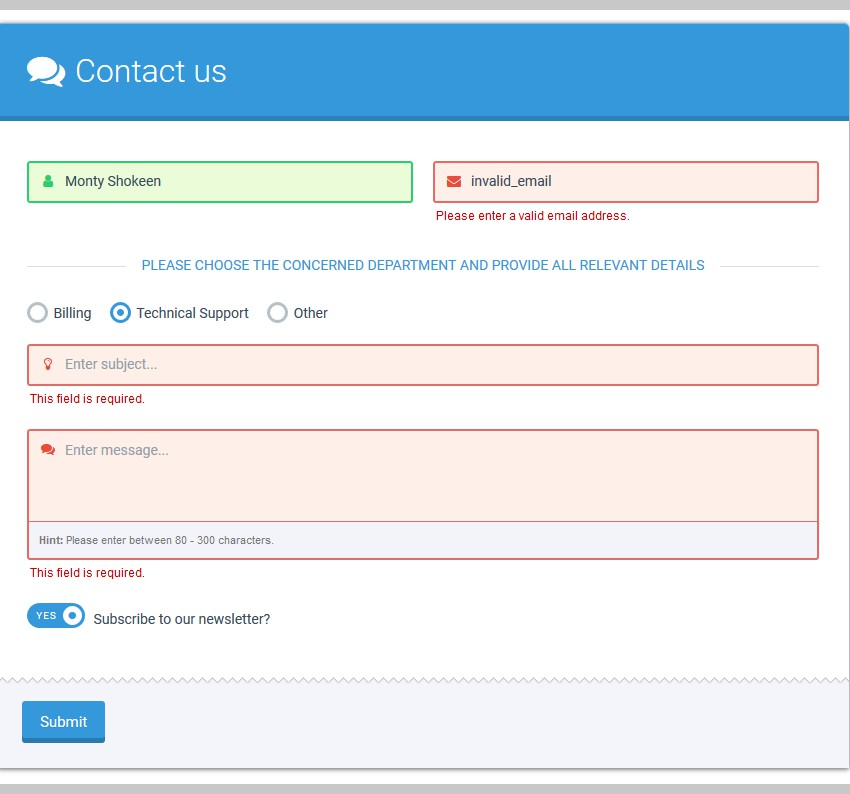Select the Technical Support radio button

point(120,313)
